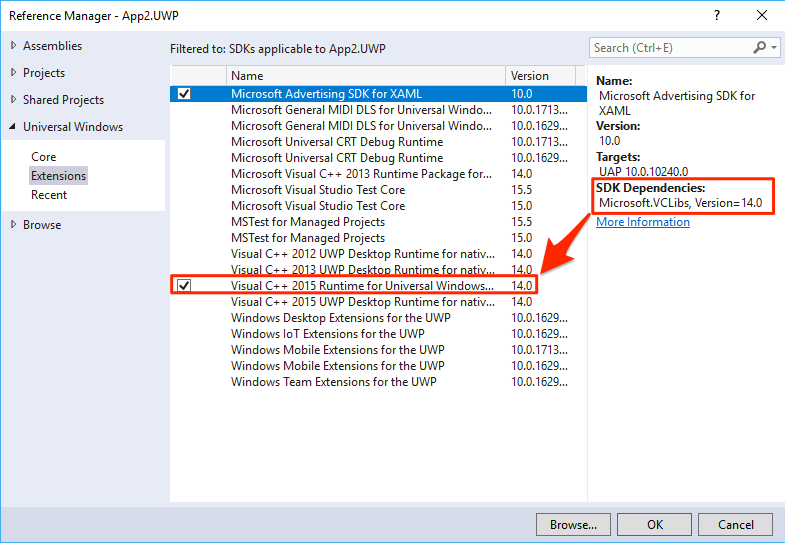Open the Shared Projects category
This screenshot has width=785, height=543.
coord(64,100)
